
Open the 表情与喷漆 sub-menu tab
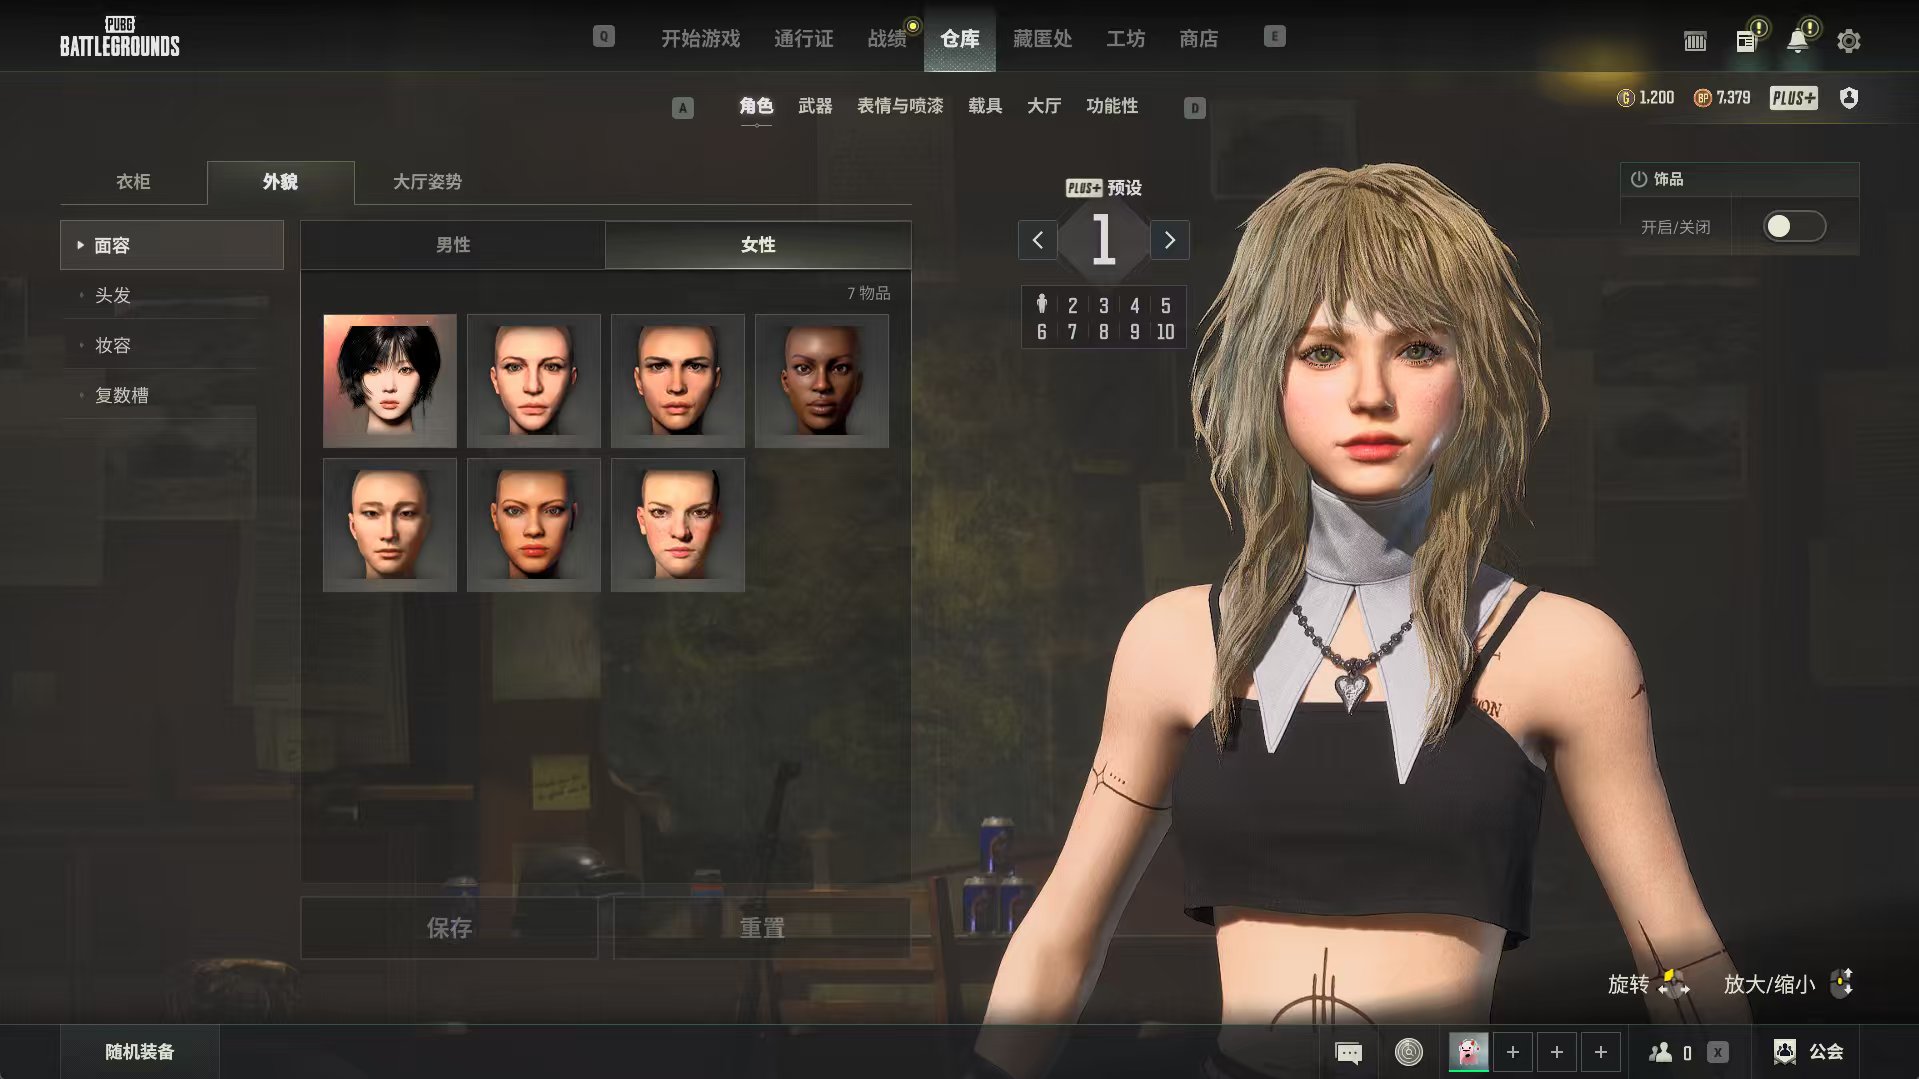pyautogui.click(x=900, y=106)
